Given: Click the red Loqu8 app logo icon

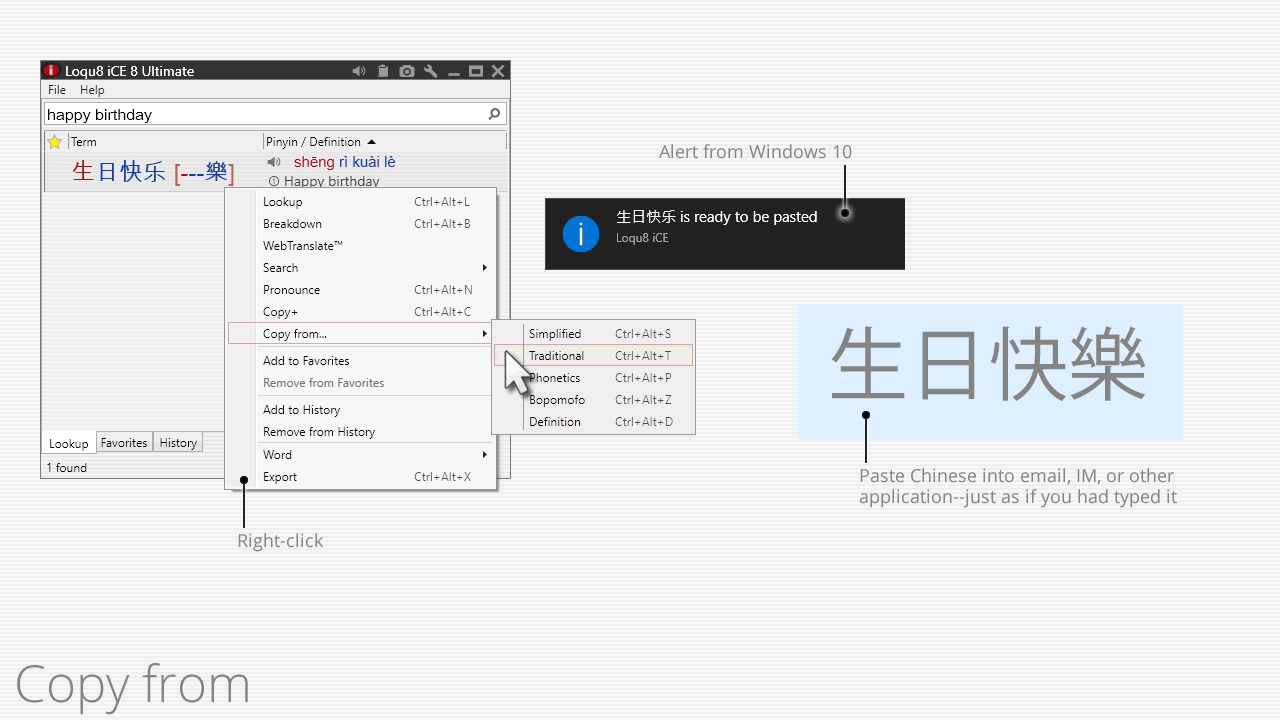Looking at the screenshot, I should [x=52, y=71].
